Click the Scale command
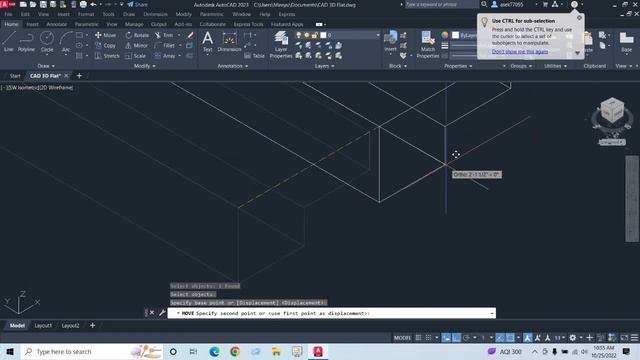640x360 pixels. pos(136,56)
